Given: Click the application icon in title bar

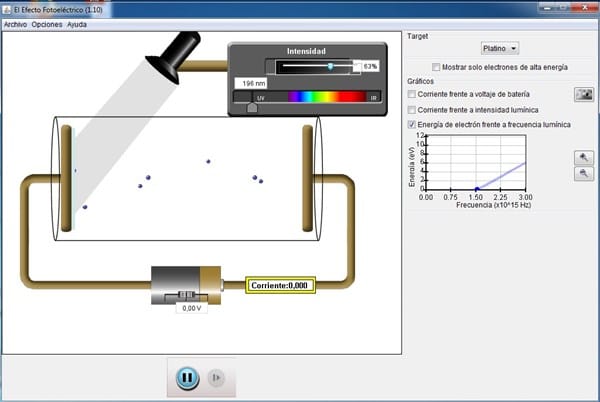Looking at the screenshot, I should [7, 8].
